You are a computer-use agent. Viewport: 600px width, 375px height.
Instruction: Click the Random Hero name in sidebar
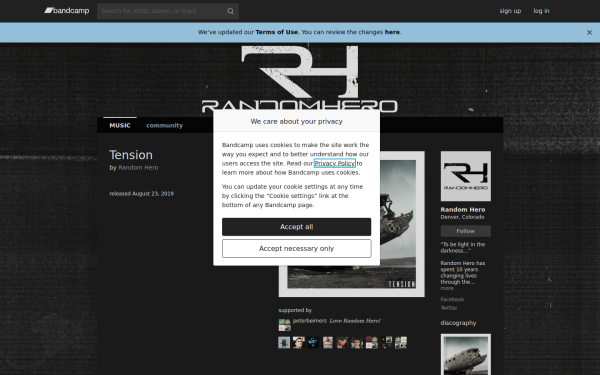[463, 210]
